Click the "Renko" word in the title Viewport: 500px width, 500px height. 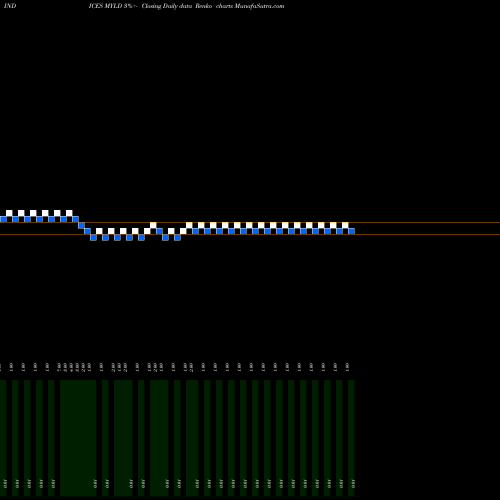click(204, 6)
